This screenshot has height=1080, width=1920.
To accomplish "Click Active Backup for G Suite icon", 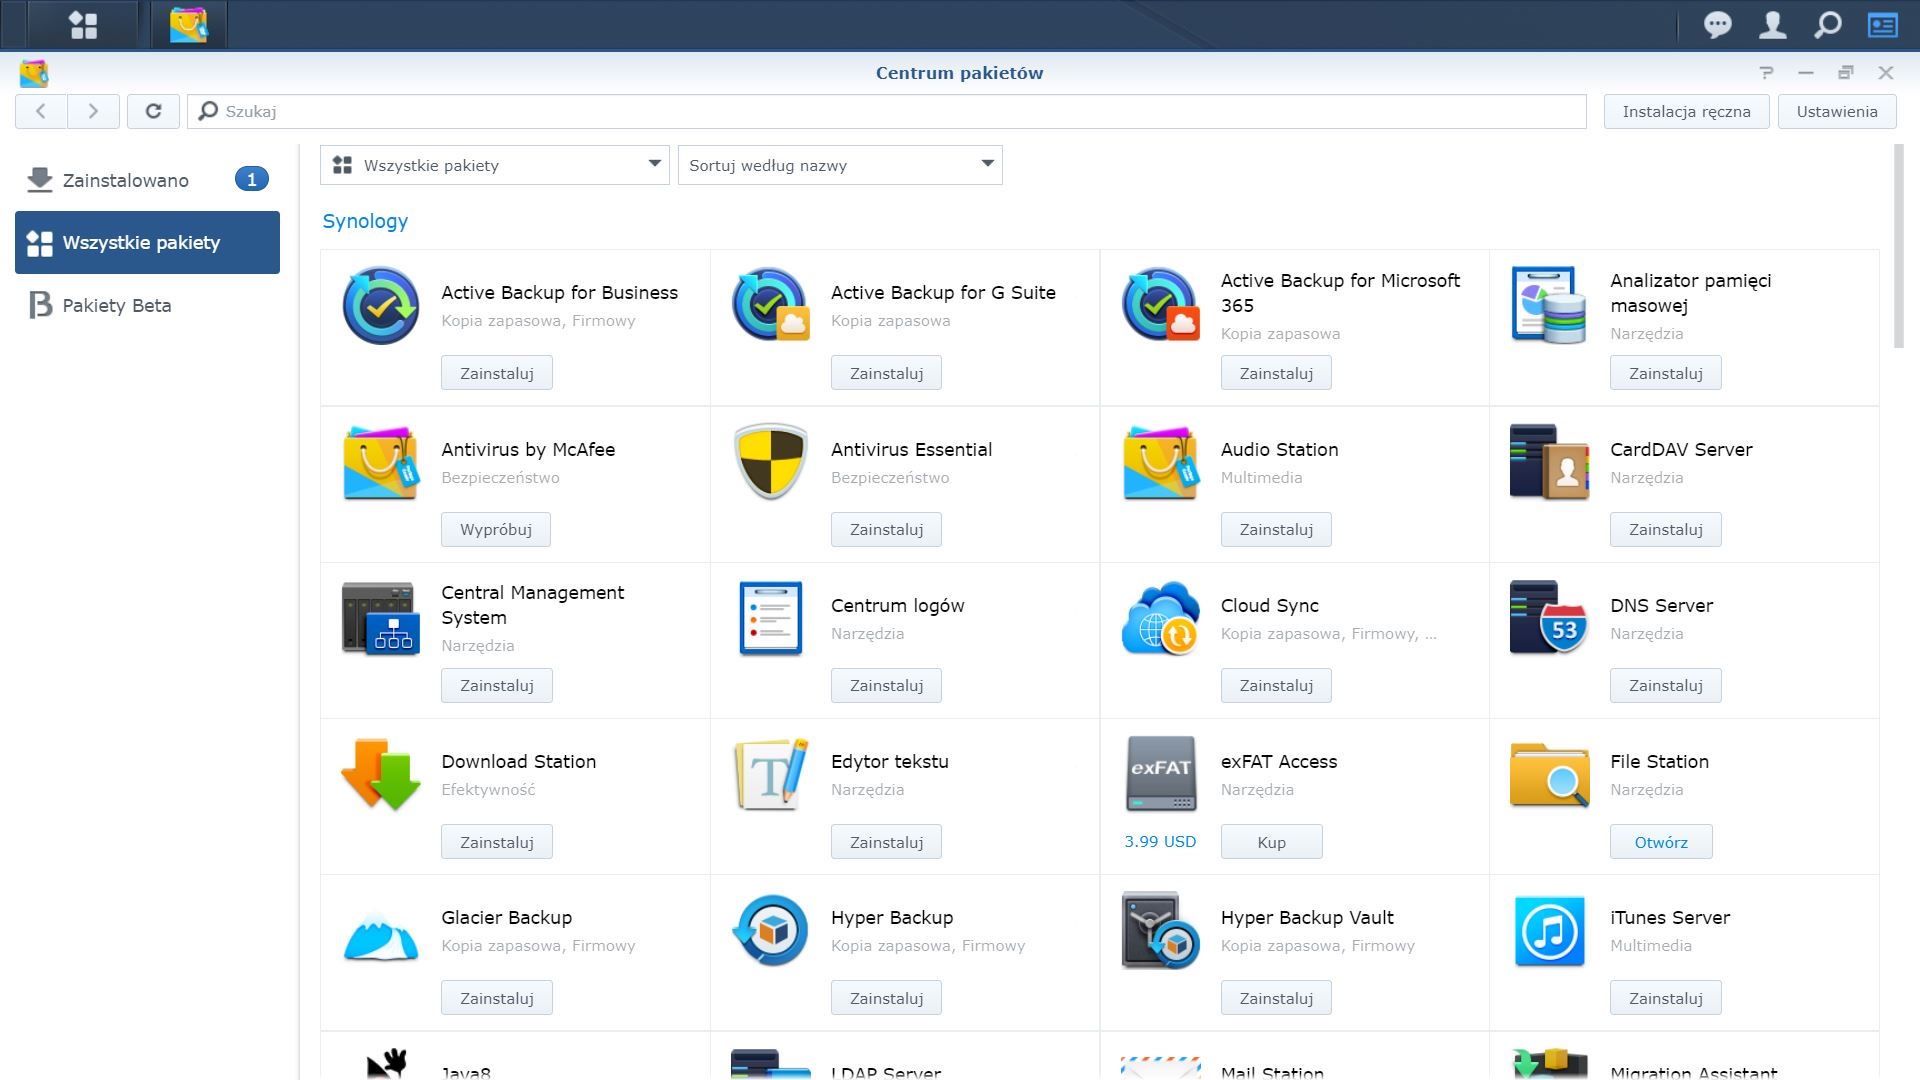I will (x=770, y=305).
